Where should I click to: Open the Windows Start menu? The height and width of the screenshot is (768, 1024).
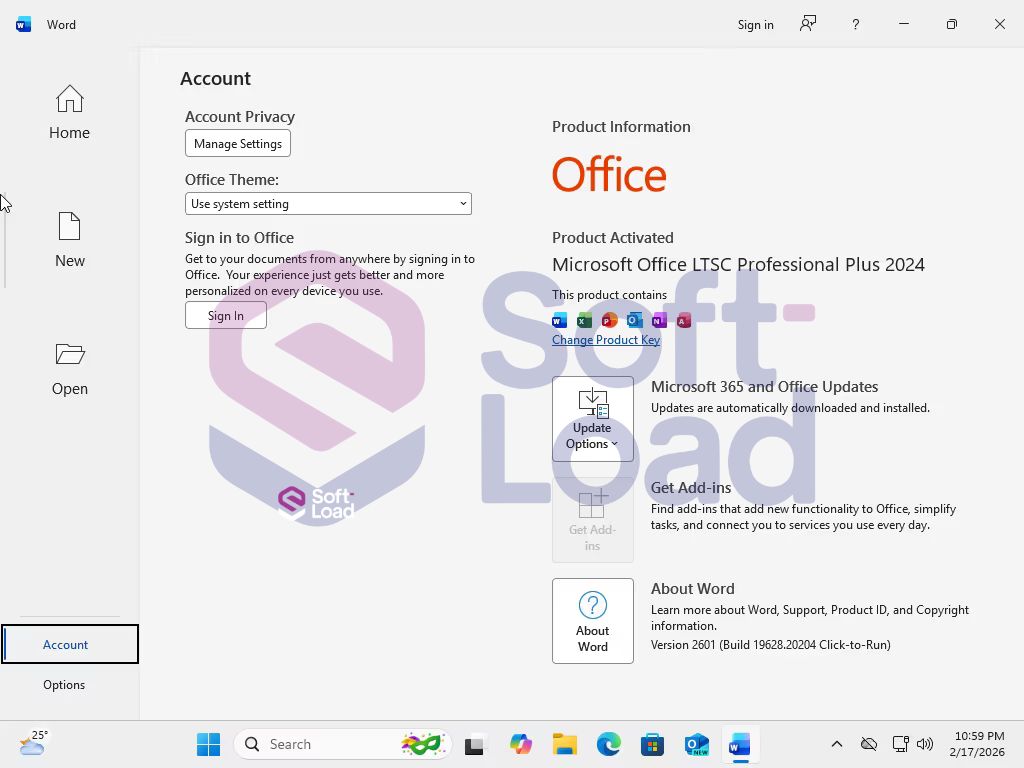tap(208, 744)
